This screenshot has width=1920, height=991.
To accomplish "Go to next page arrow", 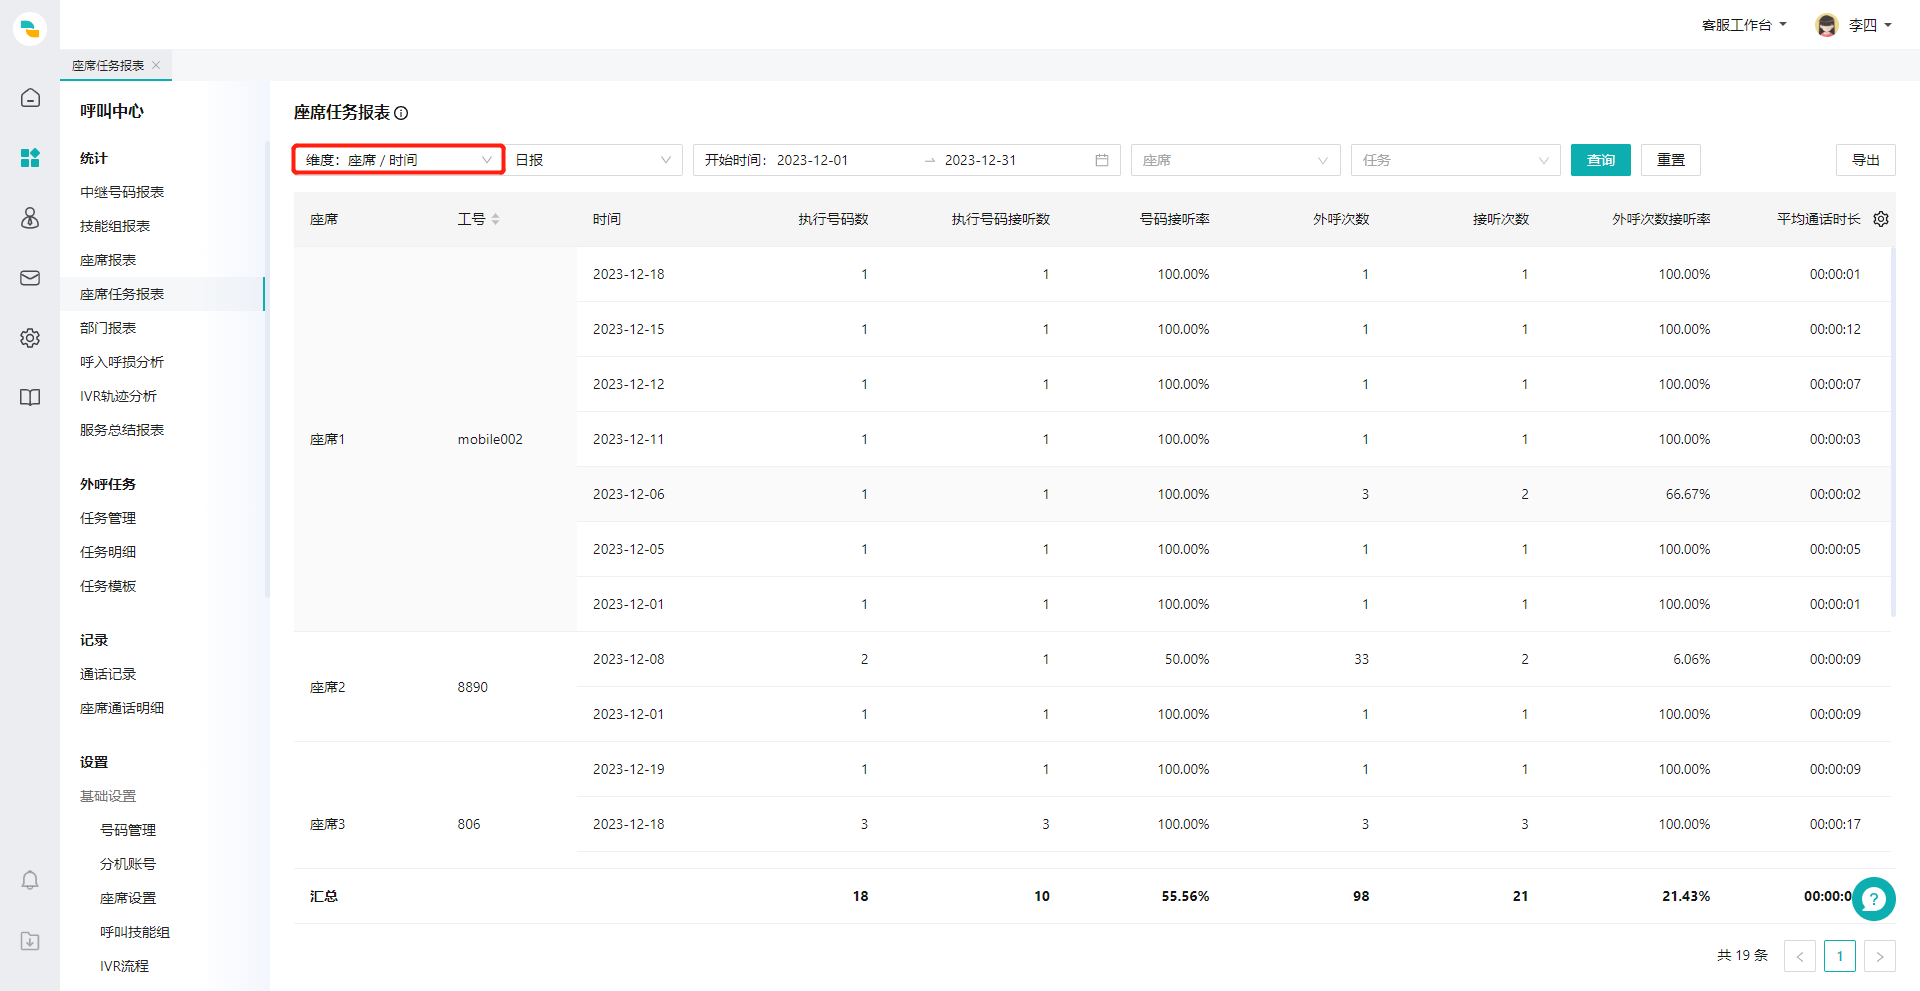I will (1880, 956).
